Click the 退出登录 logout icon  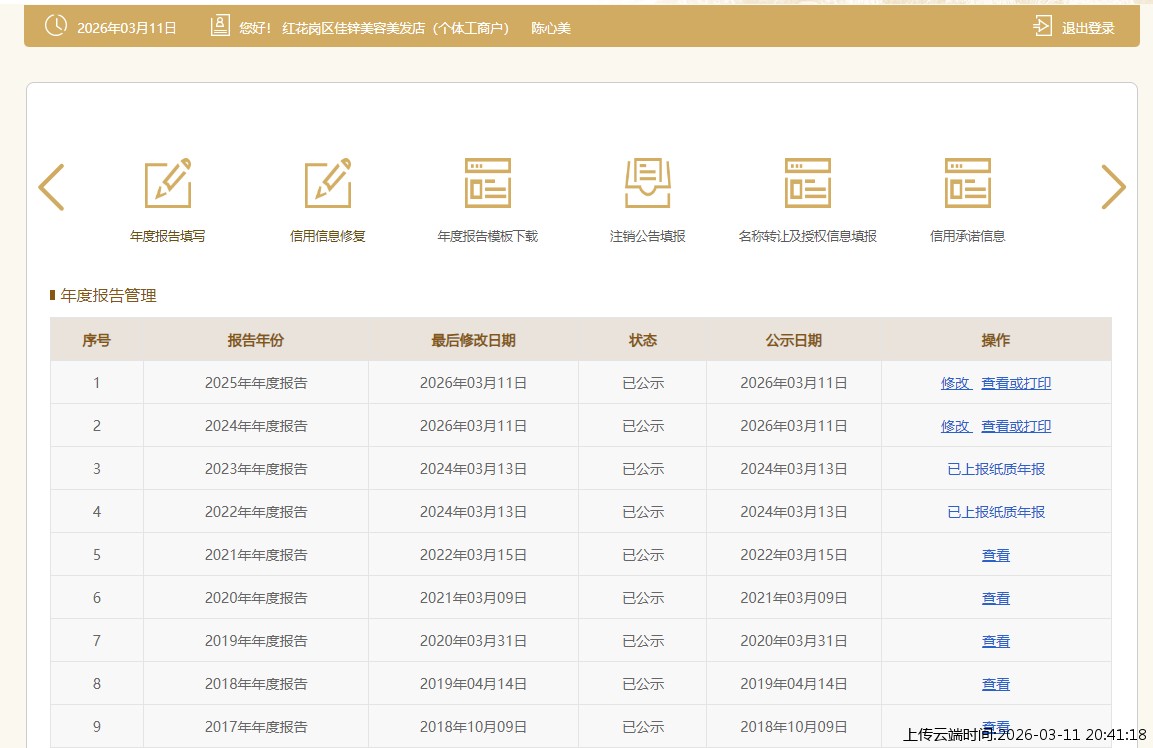point(1043,27)
